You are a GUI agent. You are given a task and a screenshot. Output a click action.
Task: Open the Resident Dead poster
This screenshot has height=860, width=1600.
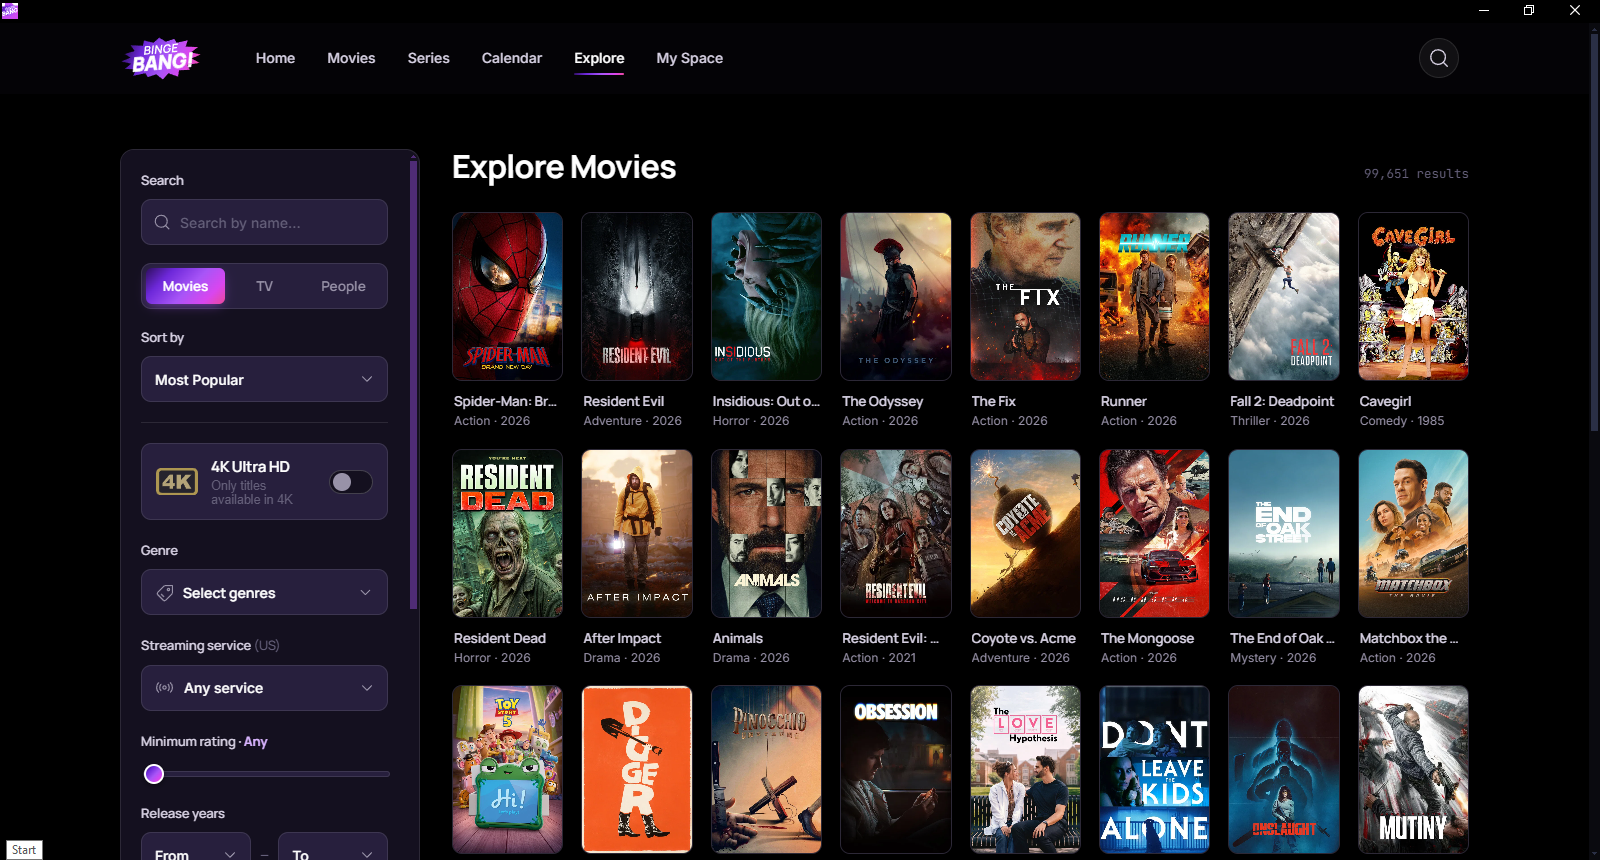pos(507,533)
